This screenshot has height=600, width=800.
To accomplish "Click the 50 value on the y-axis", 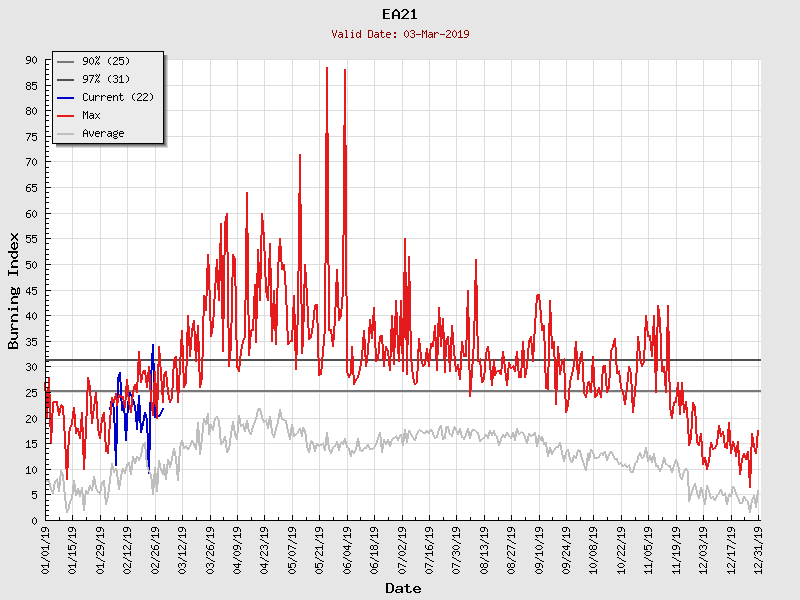I will [x=31, y=265].
